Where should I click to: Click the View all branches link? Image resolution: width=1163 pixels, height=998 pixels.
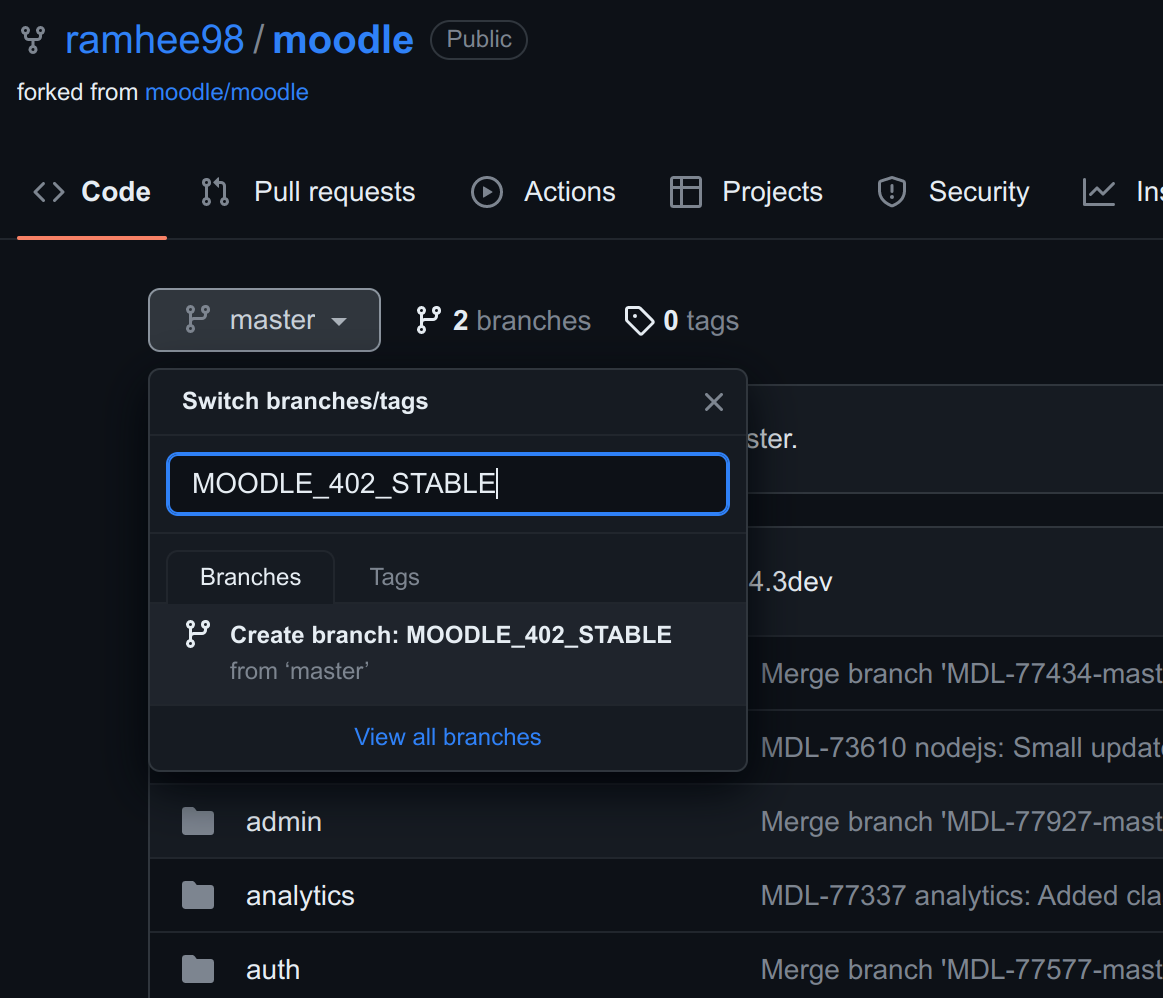[x=447, y=737]
